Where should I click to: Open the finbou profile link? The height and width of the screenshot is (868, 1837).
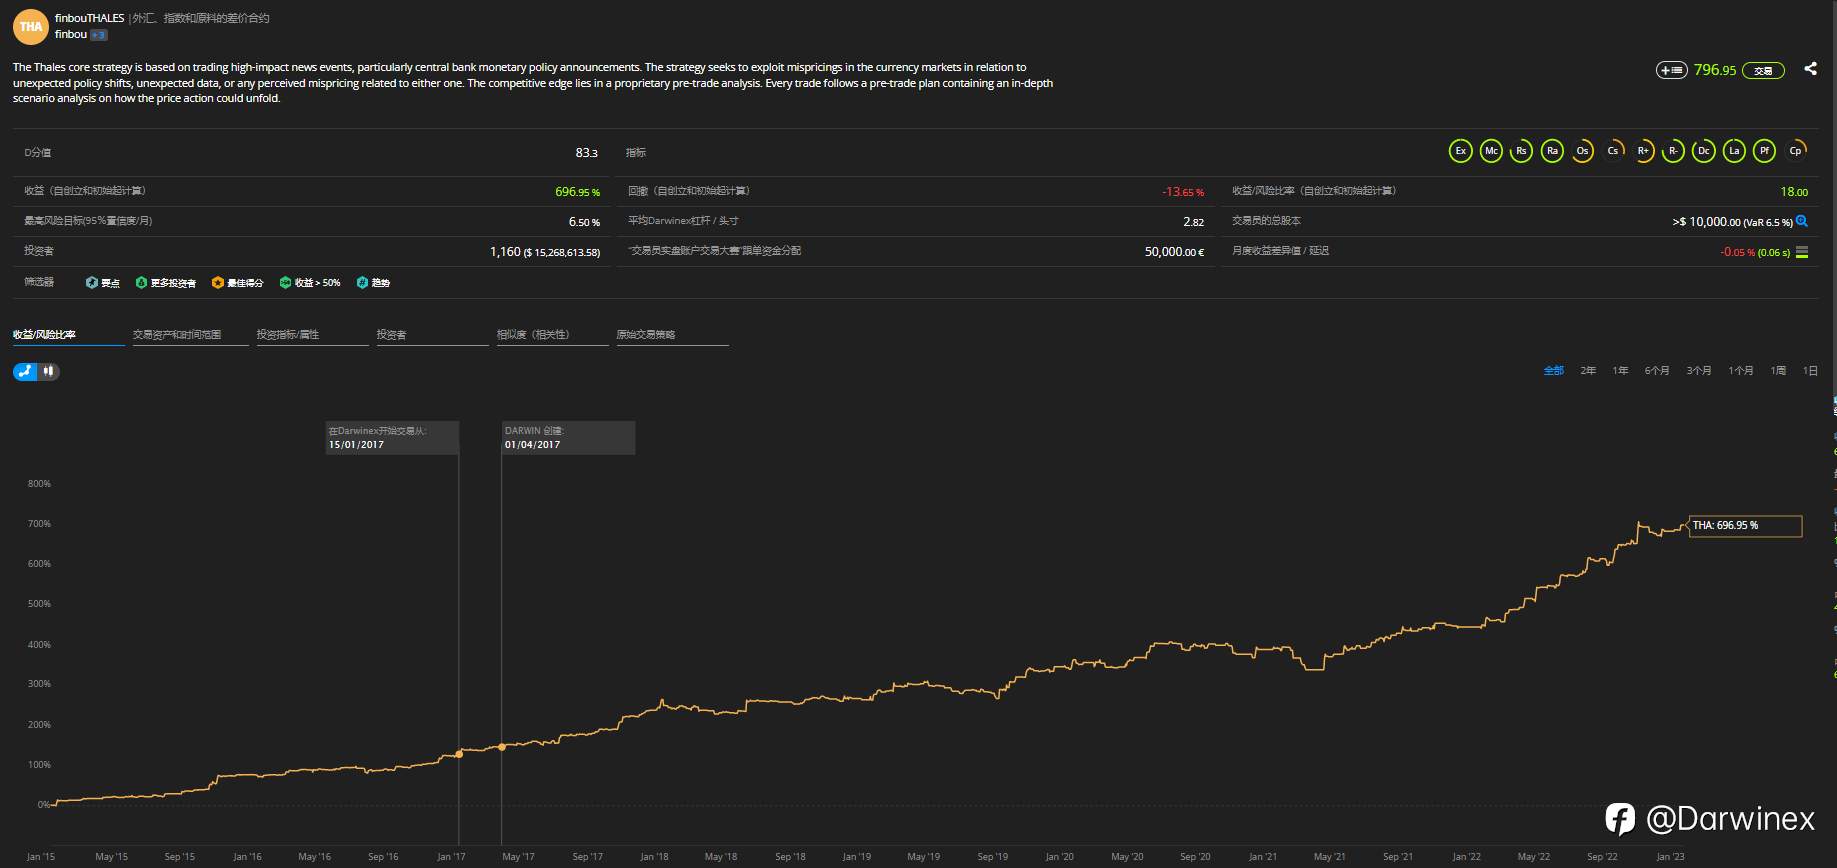71,35
